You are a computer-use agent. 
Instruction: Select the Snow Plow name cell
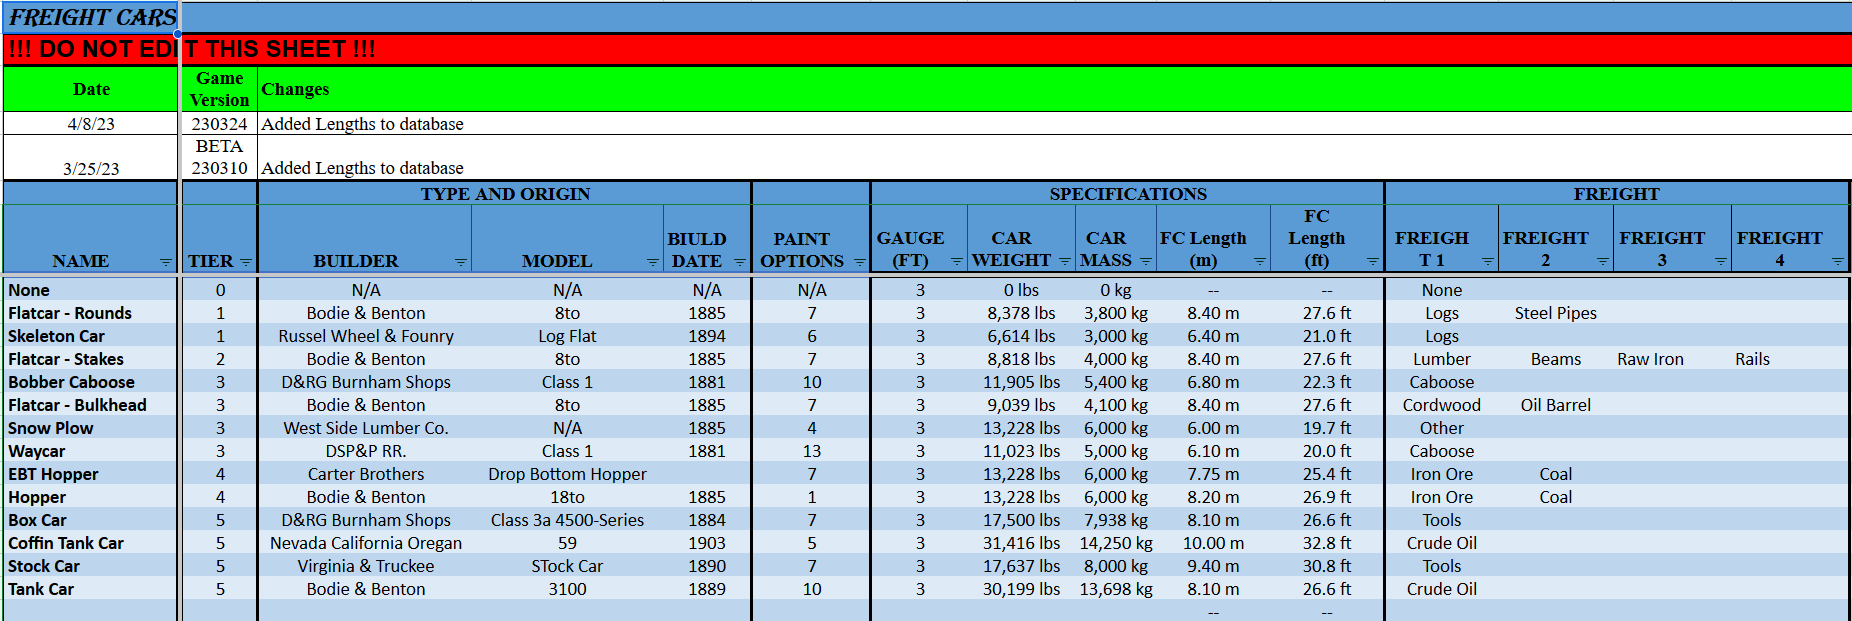tap(91, 428)
